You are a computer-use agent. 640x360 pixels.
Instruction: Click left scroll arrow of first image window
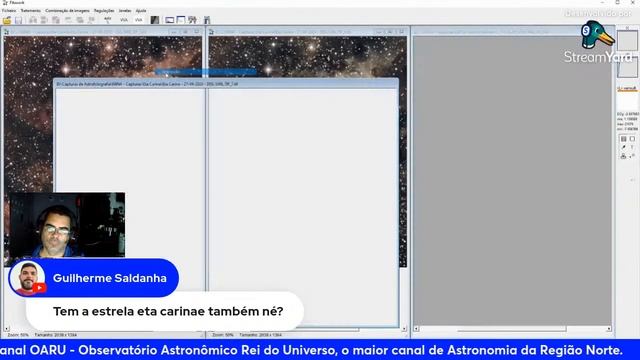[7, 329]
